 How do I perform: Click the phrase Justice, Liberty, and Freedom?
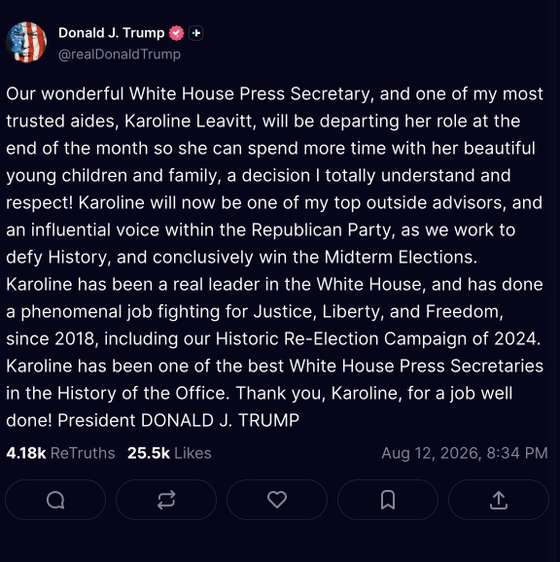(378, 312)
